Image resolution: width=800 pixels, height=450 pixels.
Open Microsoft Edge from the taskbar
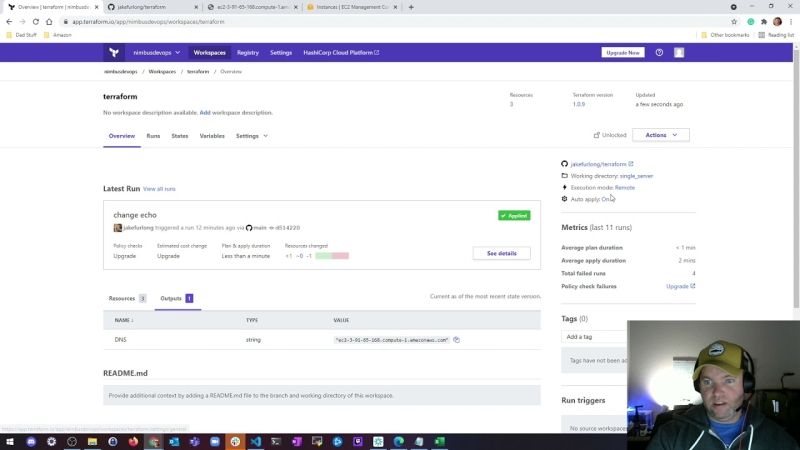tap(398, 441)
